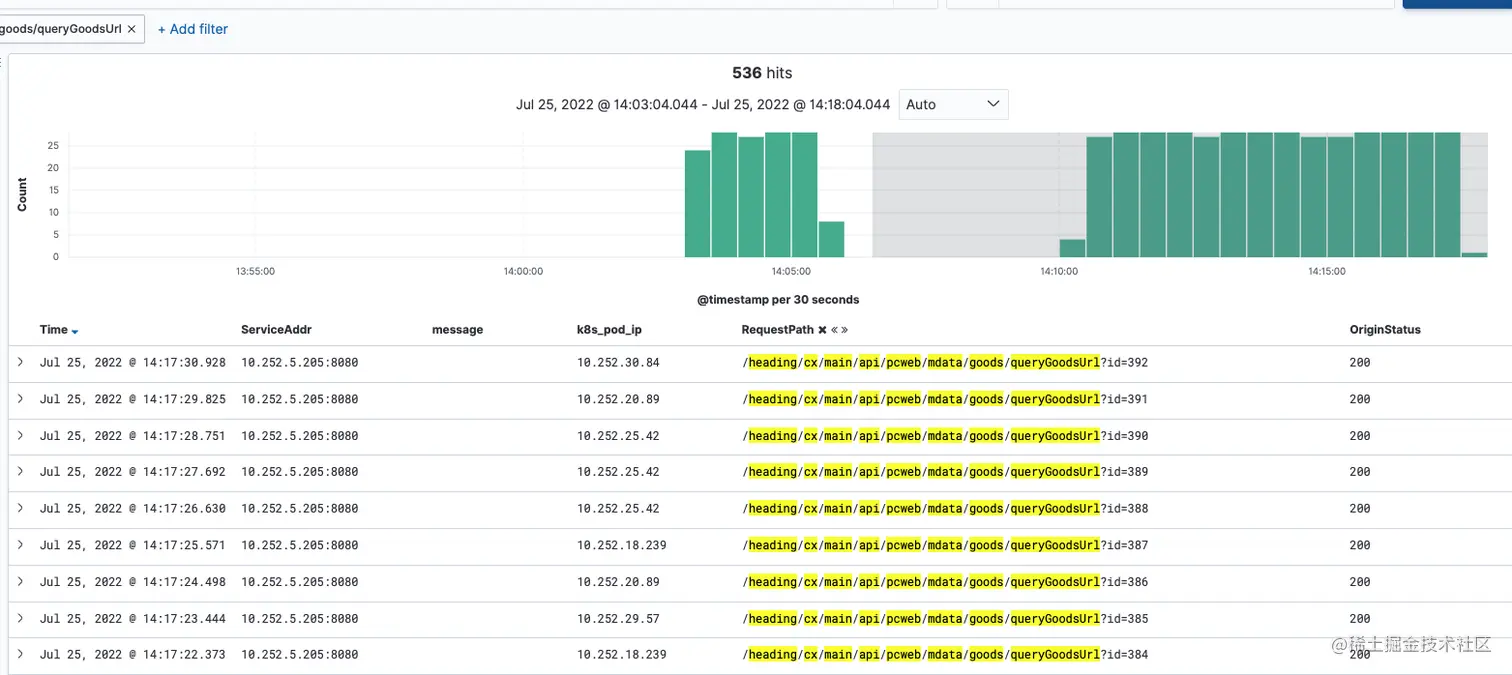The image size is (1512, 675).
Task: Click the request path ending in id=392
Action: (945, 362)
